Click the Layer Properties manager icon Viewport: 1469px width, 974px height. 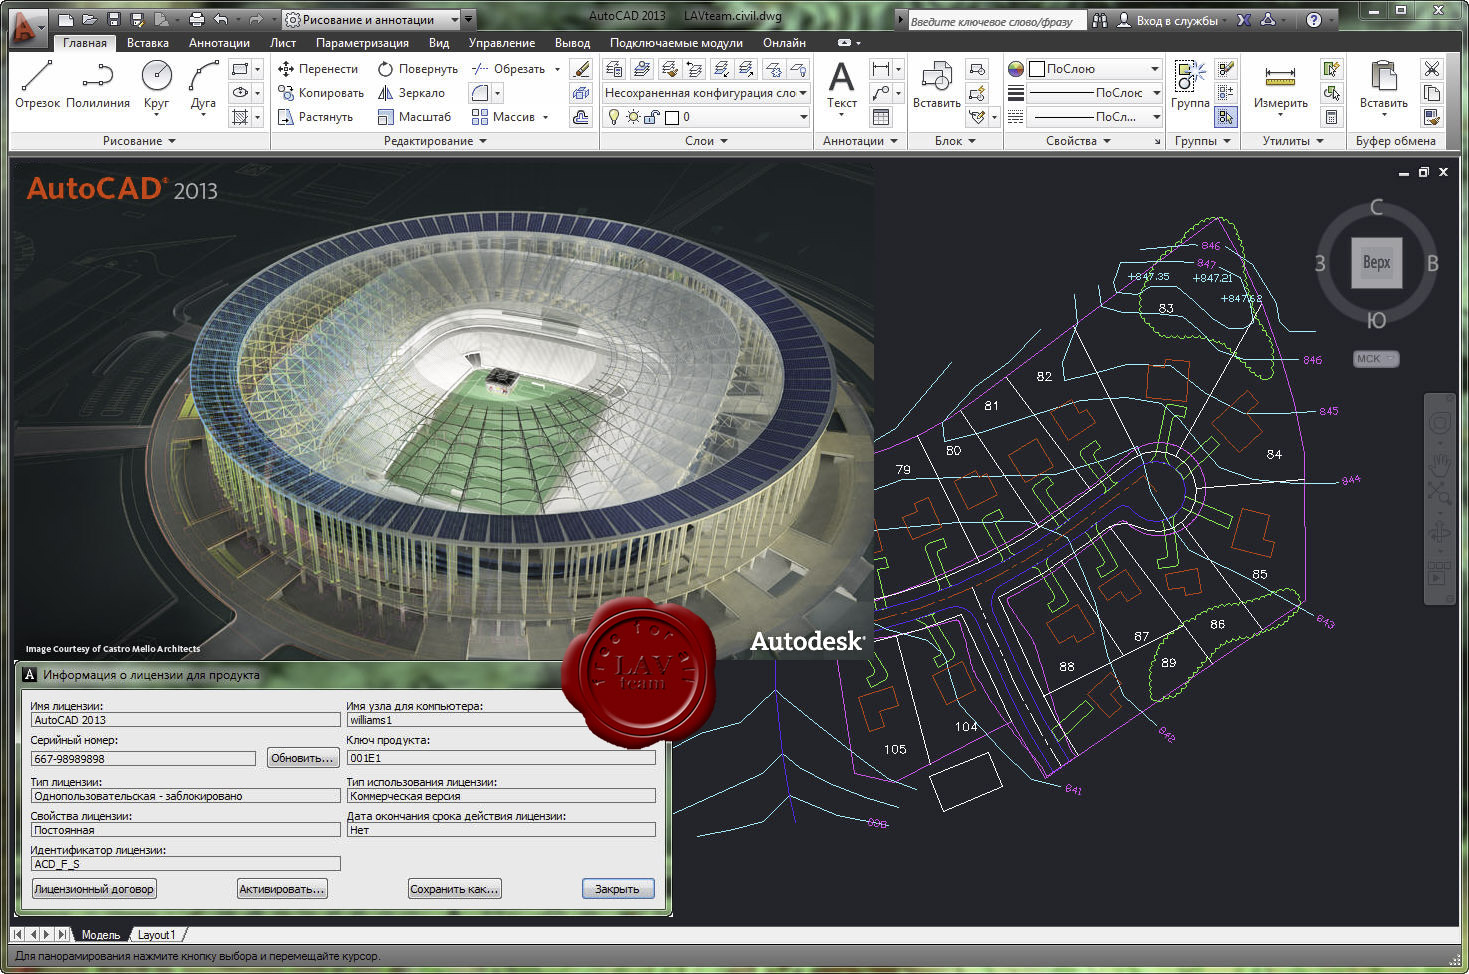(x=614, y=69)
